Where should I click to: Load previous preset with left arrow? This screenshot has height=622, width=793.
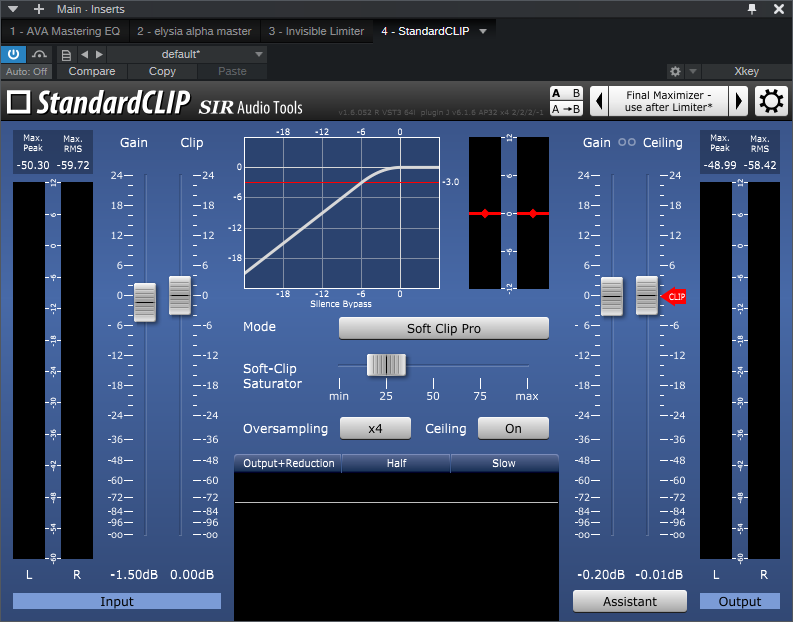click(x=84, y=54)
